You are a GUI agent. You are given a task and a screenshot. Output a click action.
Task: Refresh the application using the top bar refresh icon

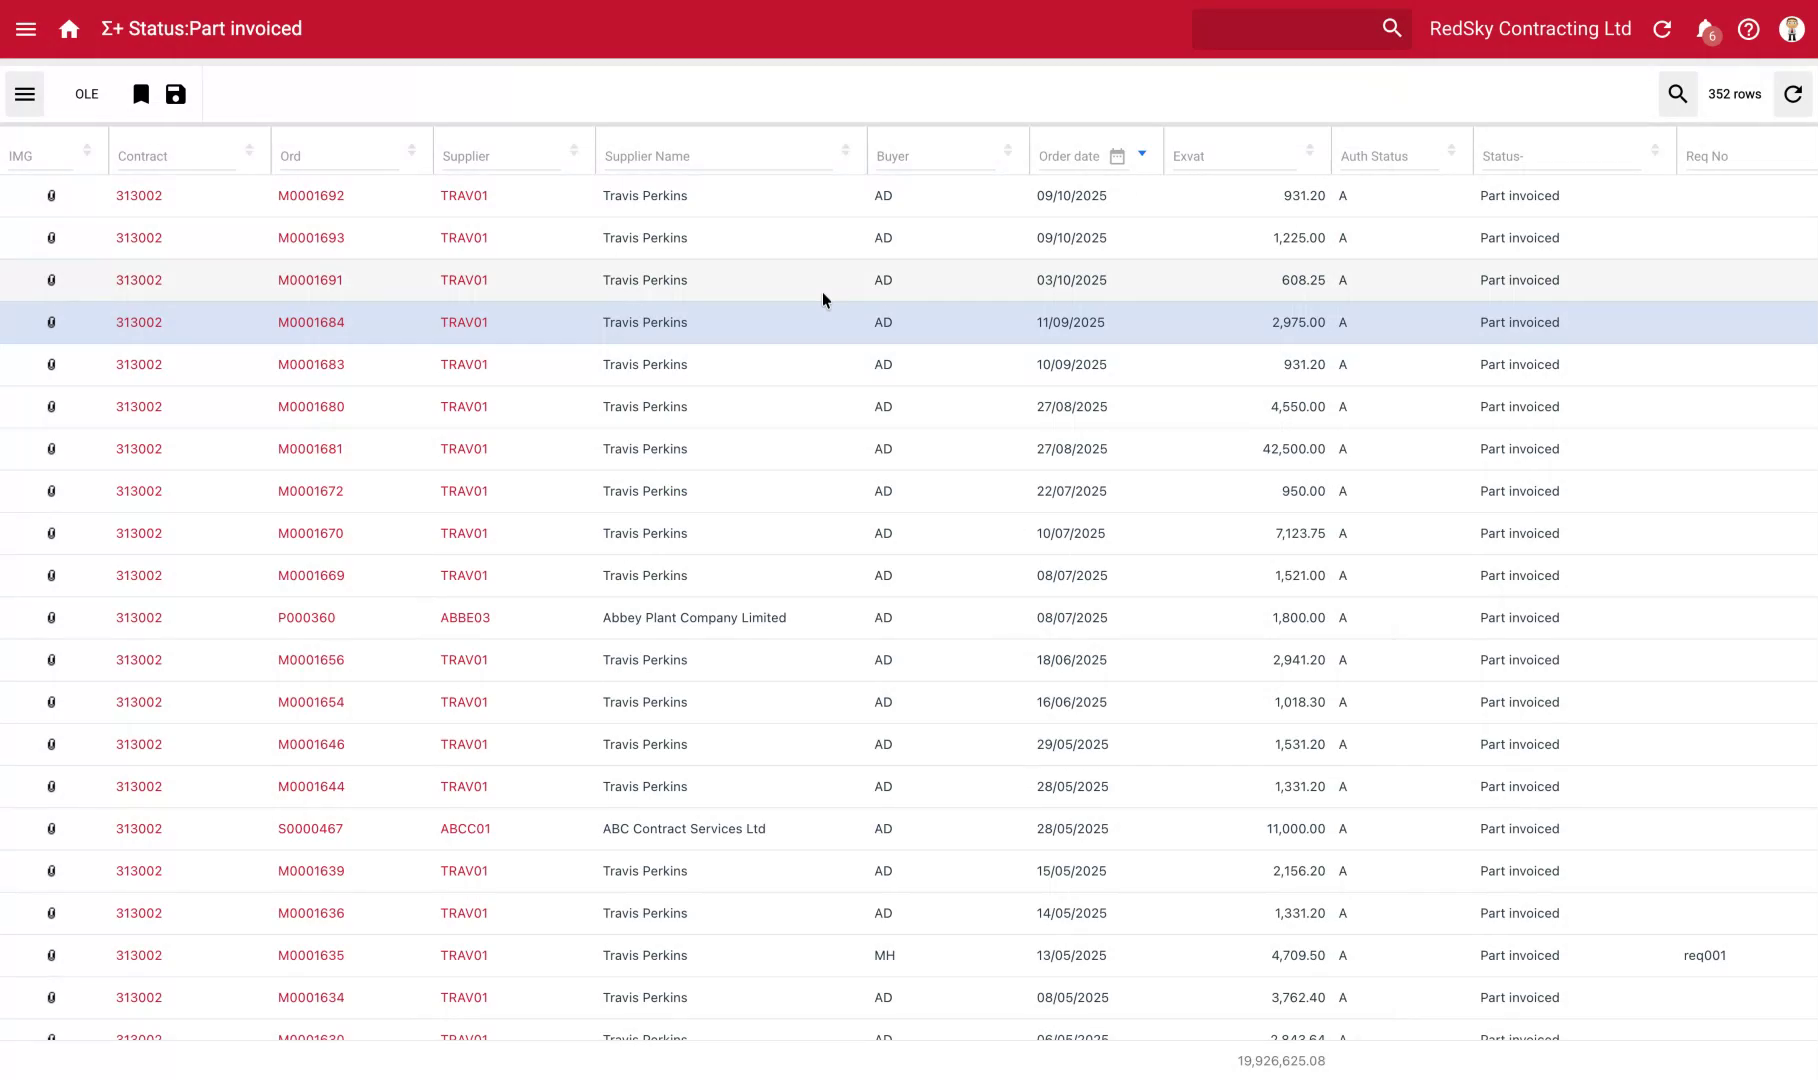pyautogui.click(x=1661, y=28)
